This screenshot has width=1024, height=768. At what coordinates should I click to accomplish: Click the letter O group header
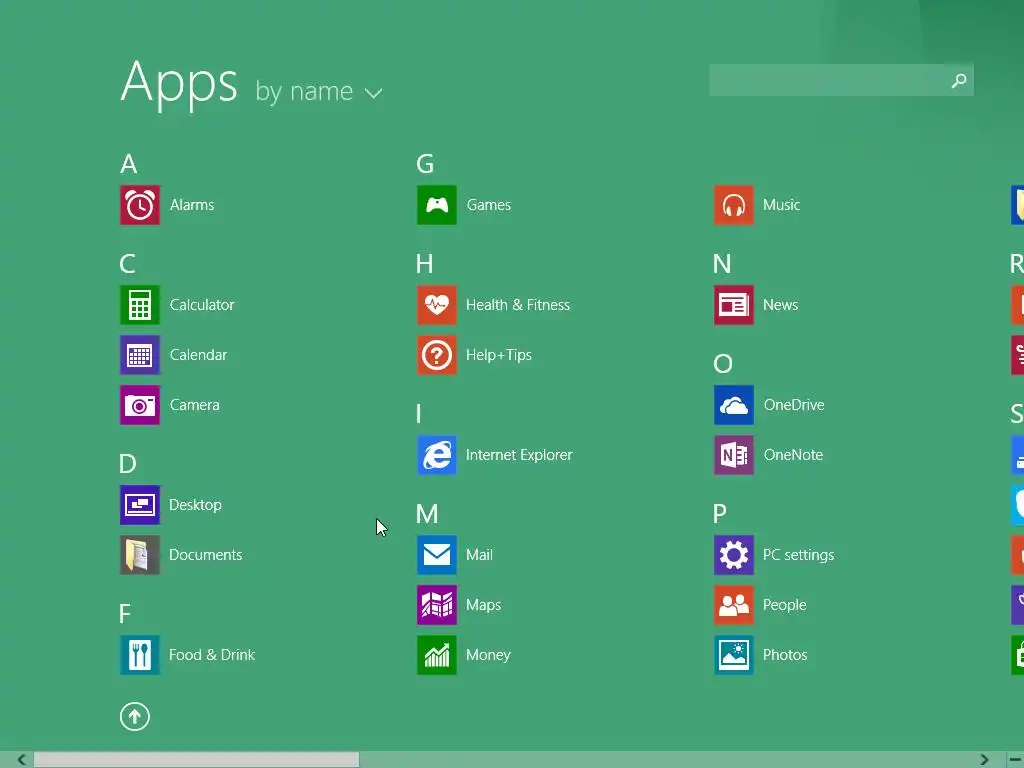click(723, 364)
